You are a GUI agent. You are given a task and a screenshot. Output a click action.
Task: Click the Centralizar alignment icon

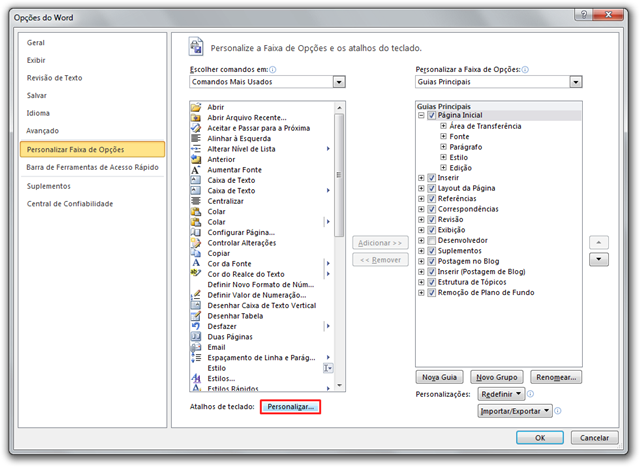pos(196,201)
